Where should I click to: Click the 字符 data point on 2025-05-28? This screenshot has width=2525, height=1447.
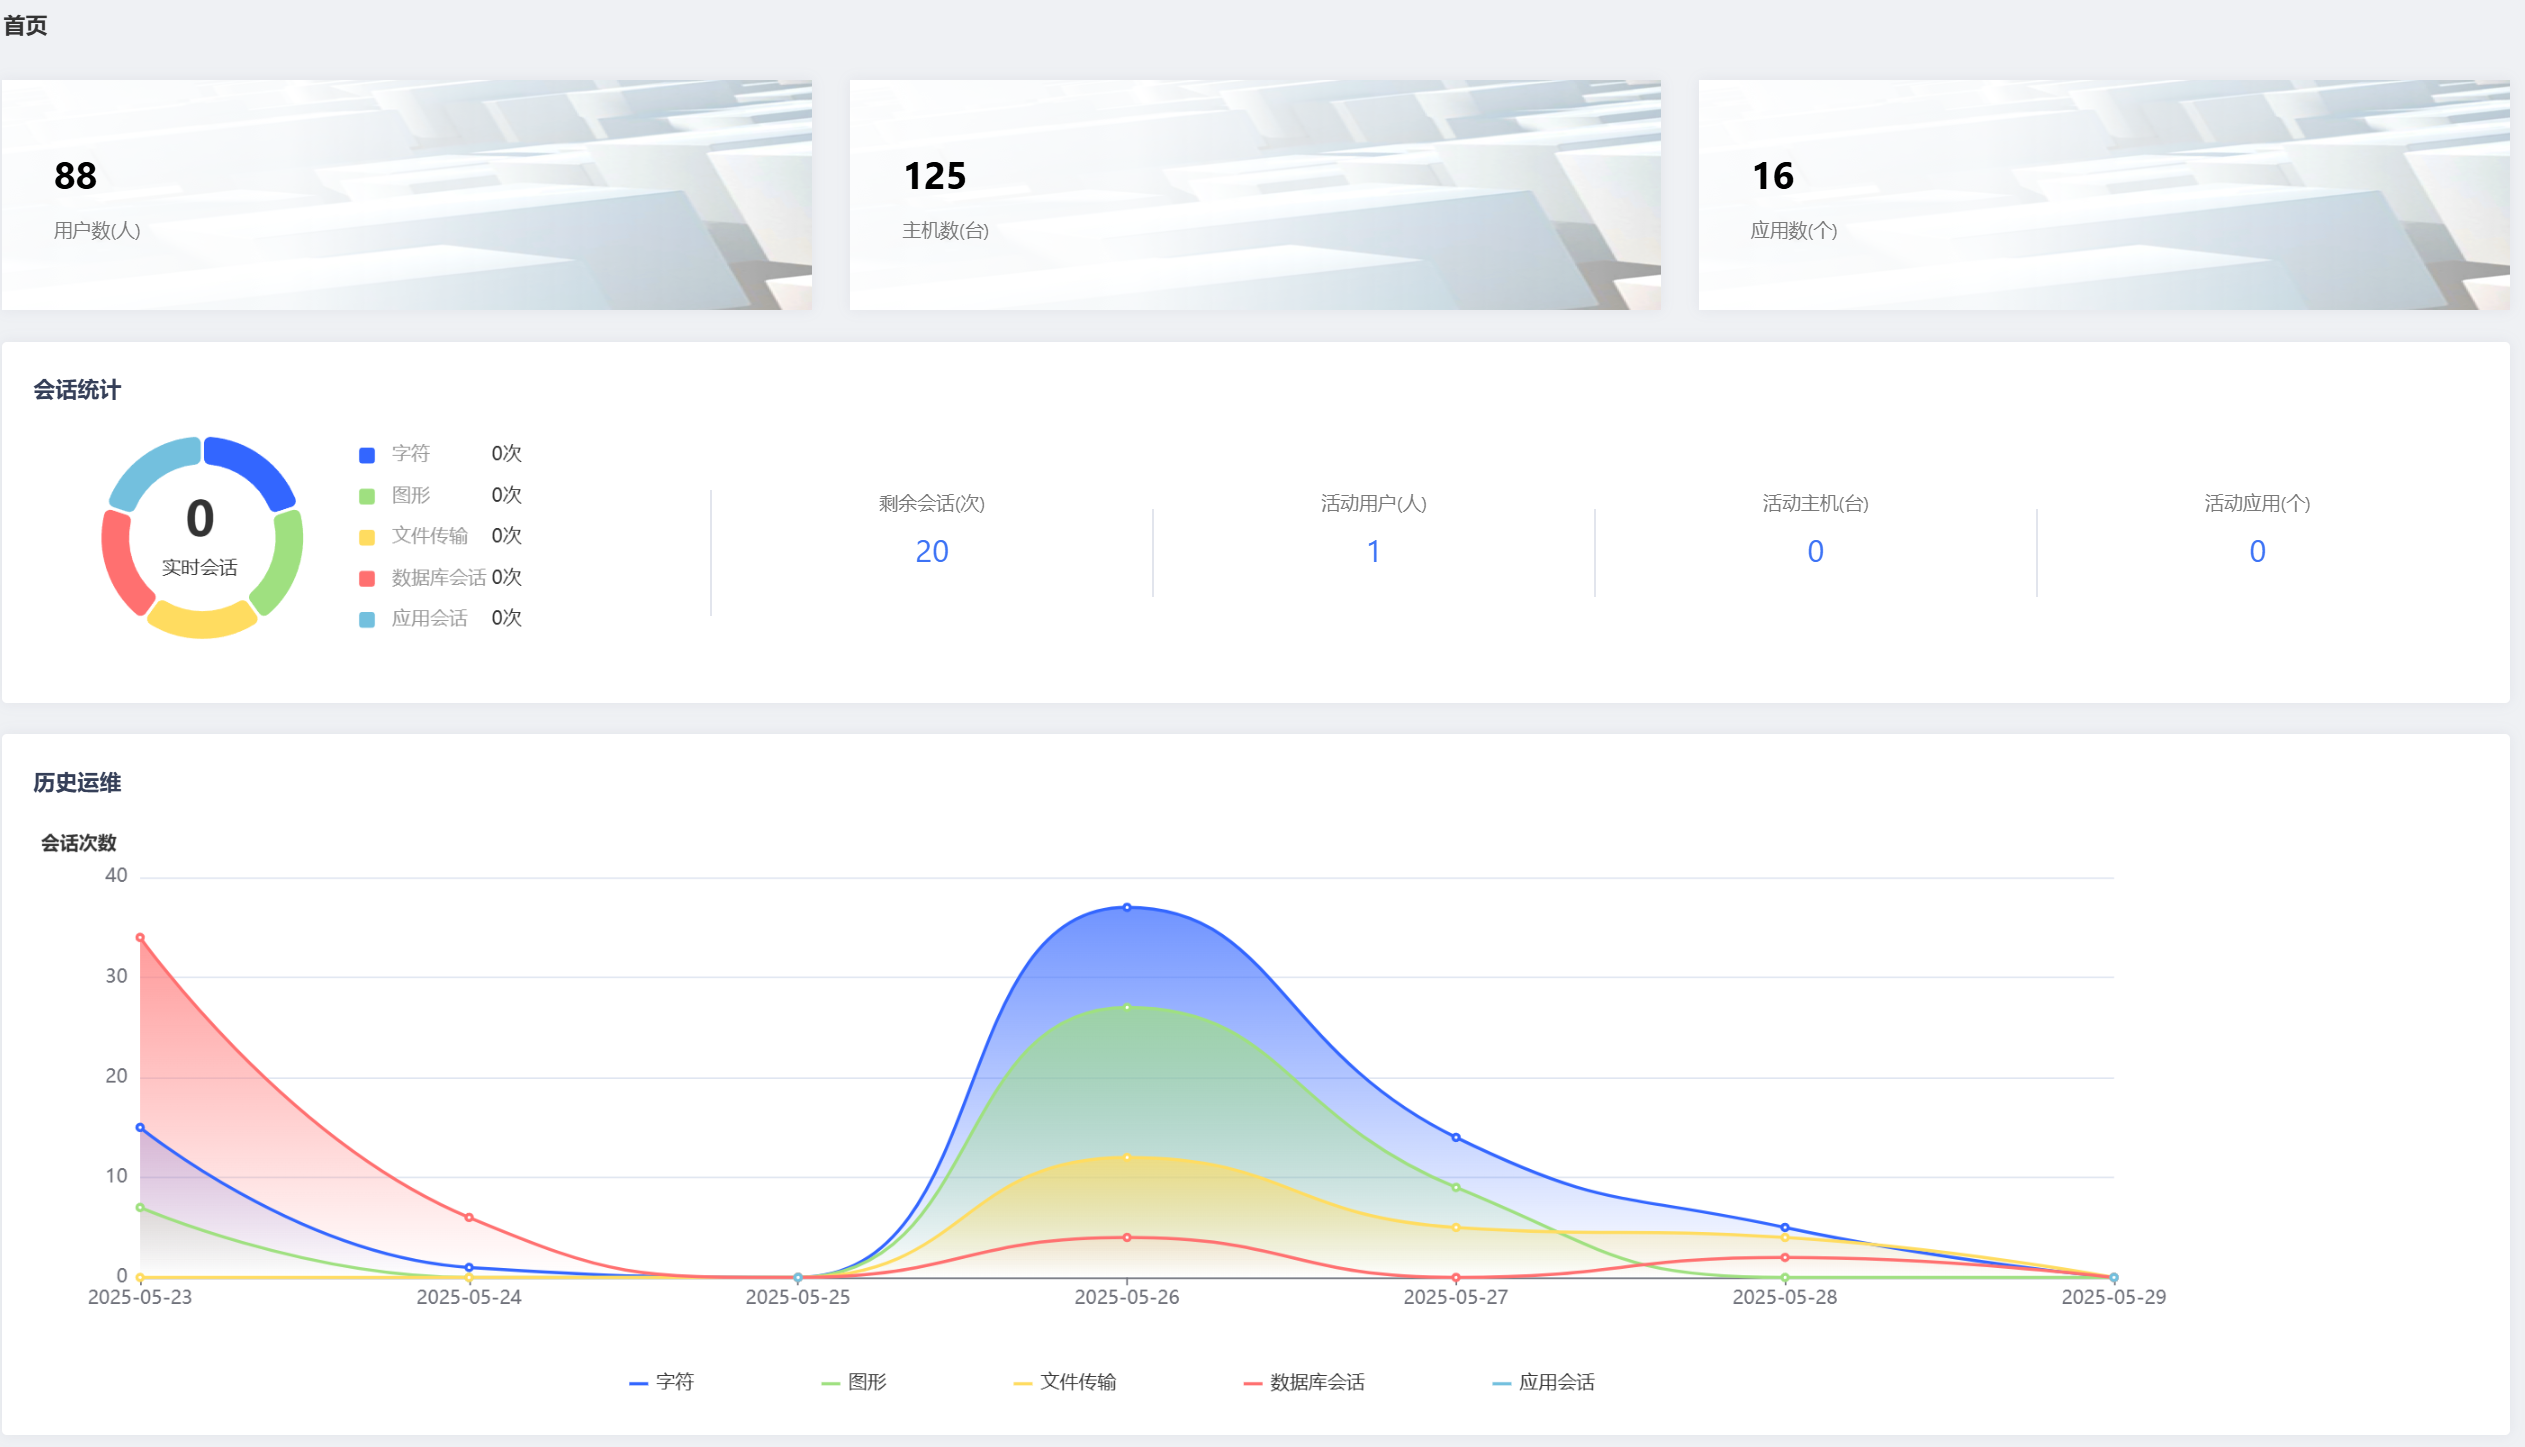[1785, 1227]
